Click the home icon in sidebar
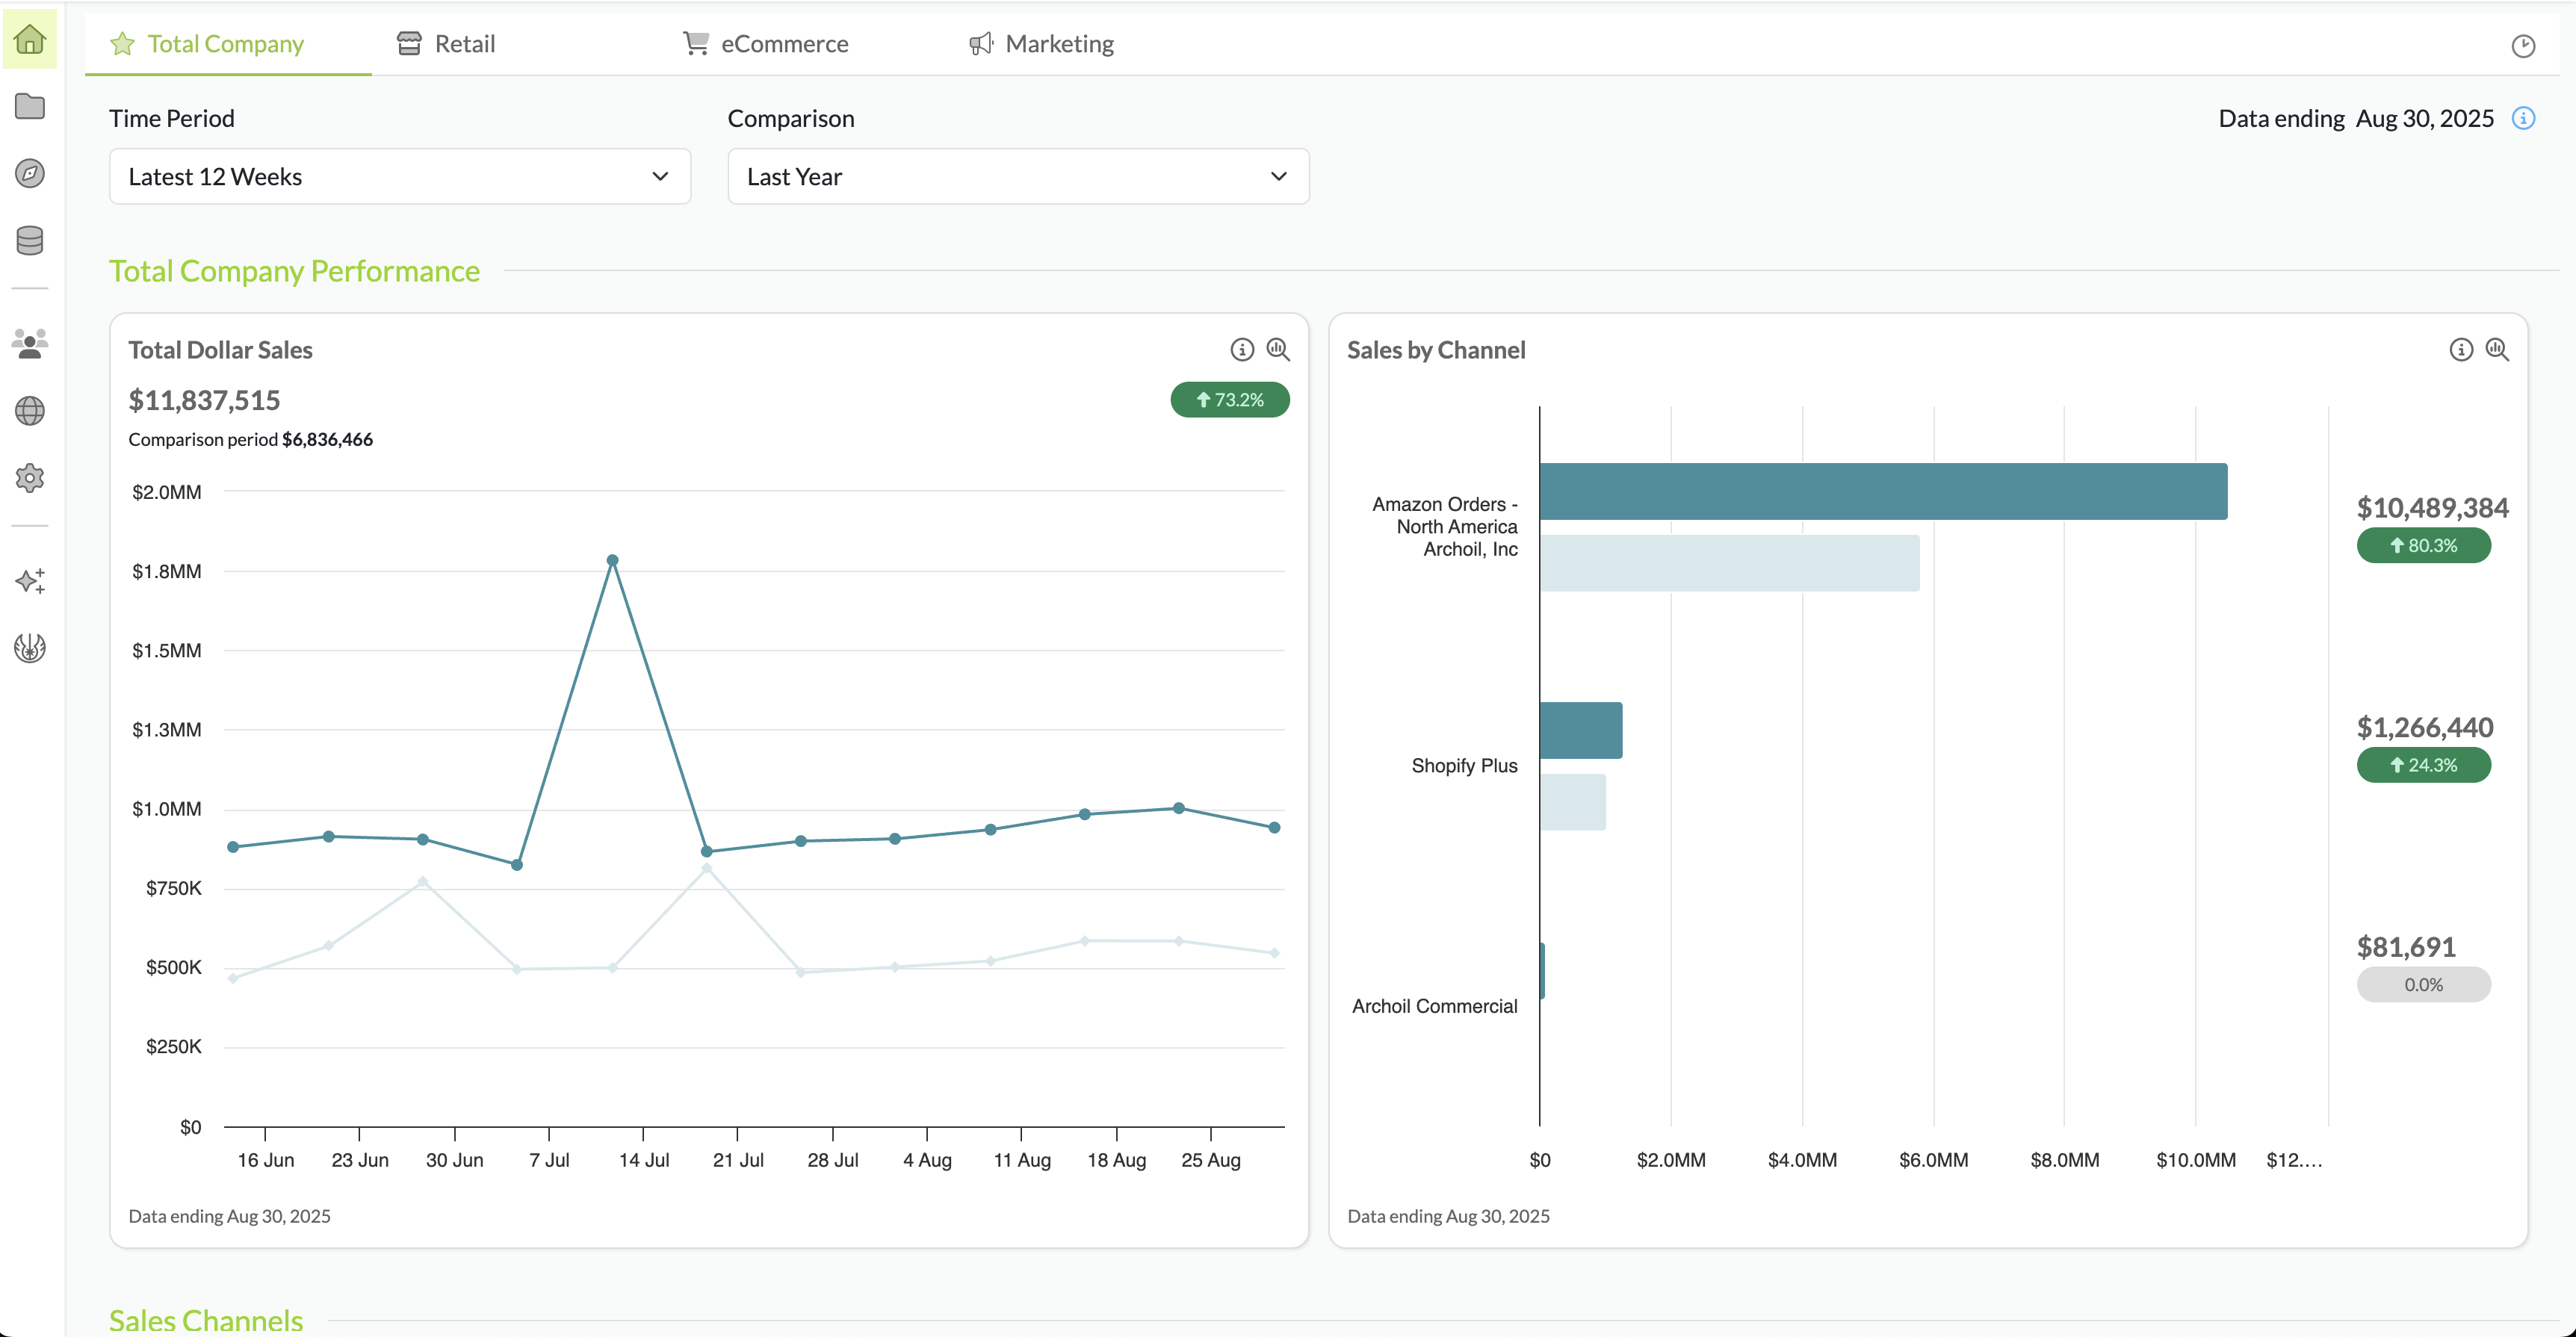Screen dimensions: 2576x1337 pyautogui.click(x=30, y=40)
